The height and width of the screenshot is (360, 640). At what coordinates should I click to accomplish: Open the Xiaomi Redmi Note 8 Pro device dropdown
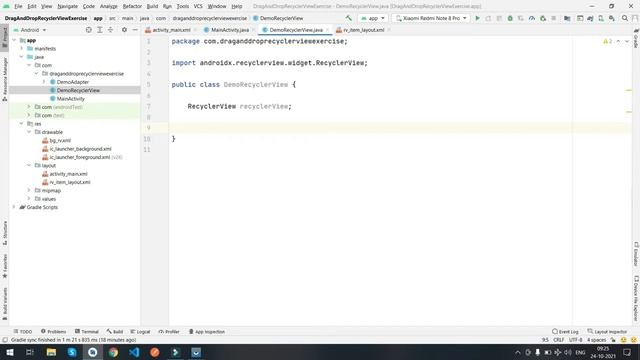(x=431, y=18)
